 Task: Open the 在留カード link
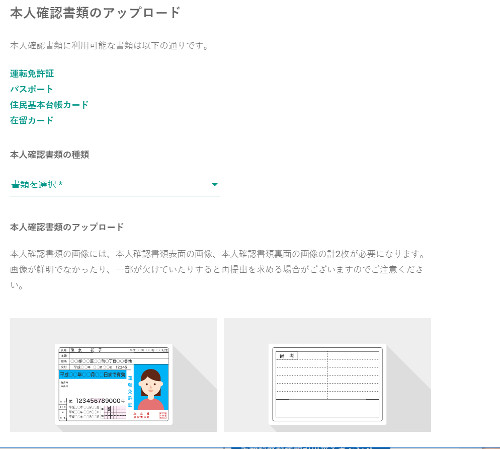[32, 120]
